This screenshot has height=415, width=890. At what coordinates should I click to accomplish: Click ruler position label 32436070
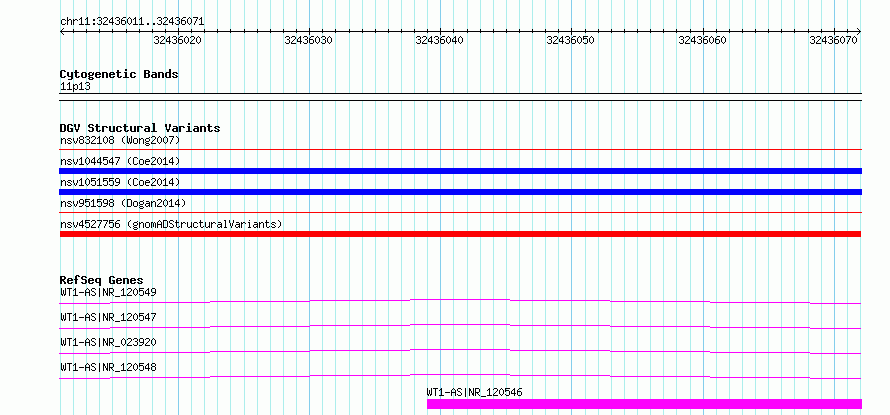tap(833, 40)
